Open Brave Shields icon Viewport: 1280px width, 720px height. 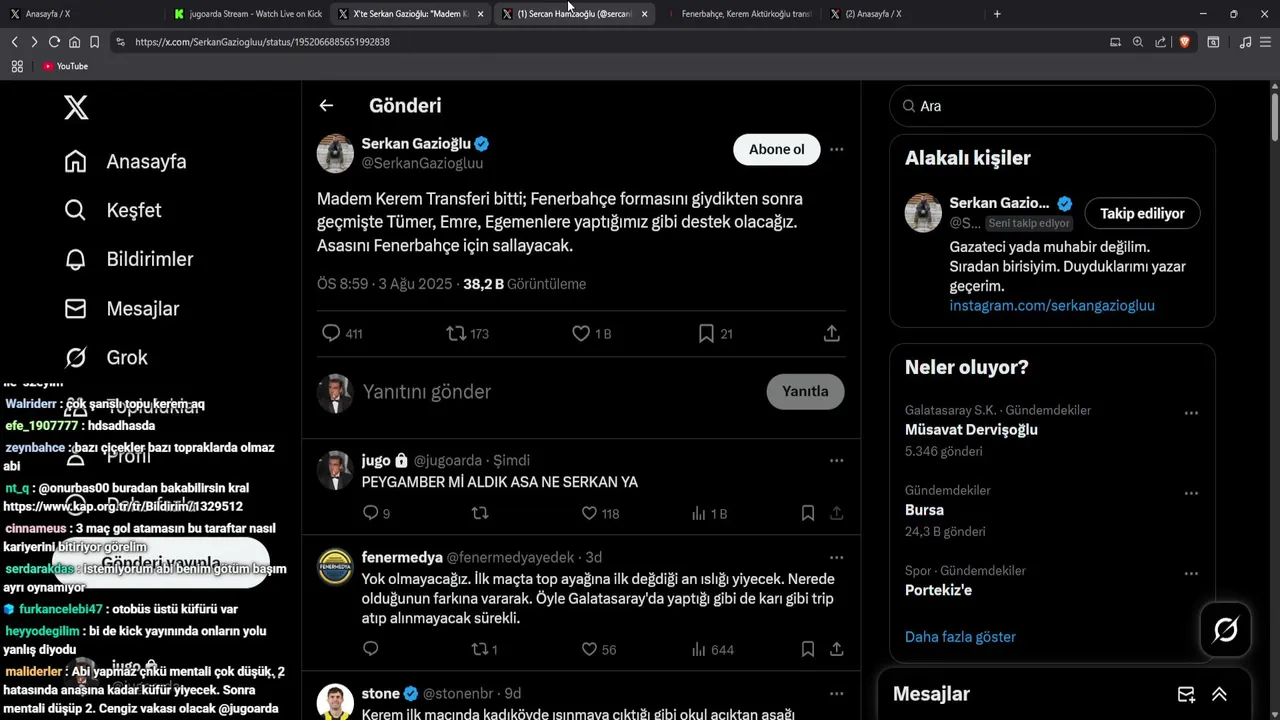1185,42
